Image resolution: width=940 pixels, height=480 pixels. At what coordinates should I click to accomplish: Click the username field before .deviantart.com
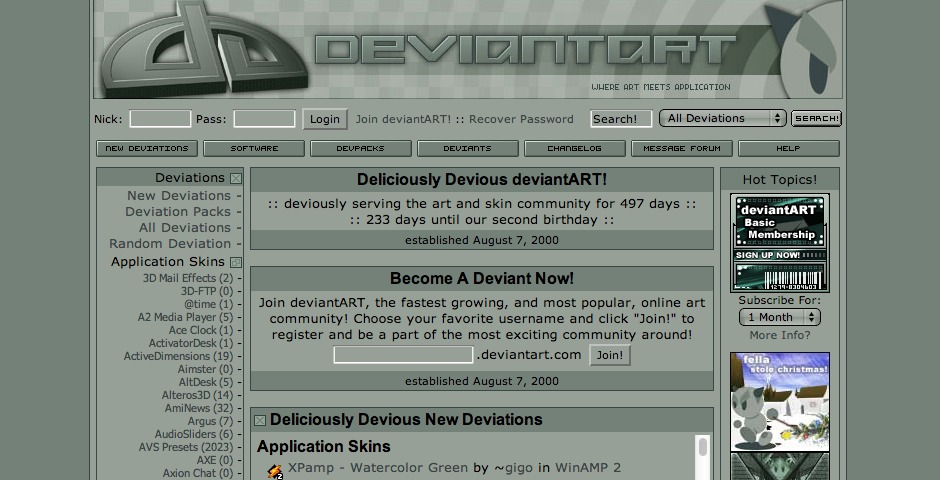(x=403, y=355)
